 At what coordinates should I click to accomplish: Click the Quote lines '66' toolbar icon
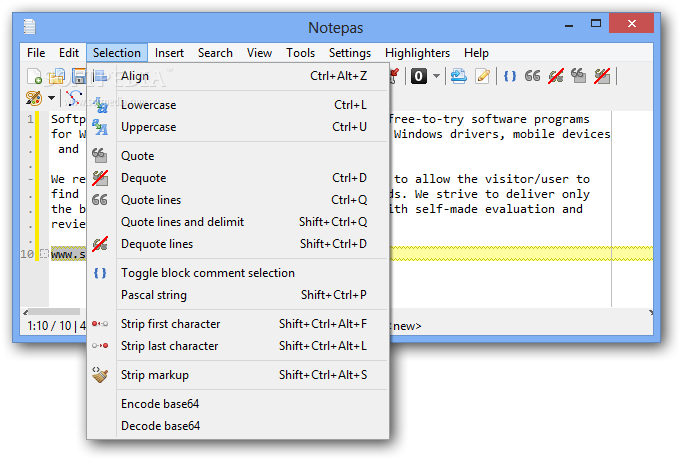coord(532,76)
